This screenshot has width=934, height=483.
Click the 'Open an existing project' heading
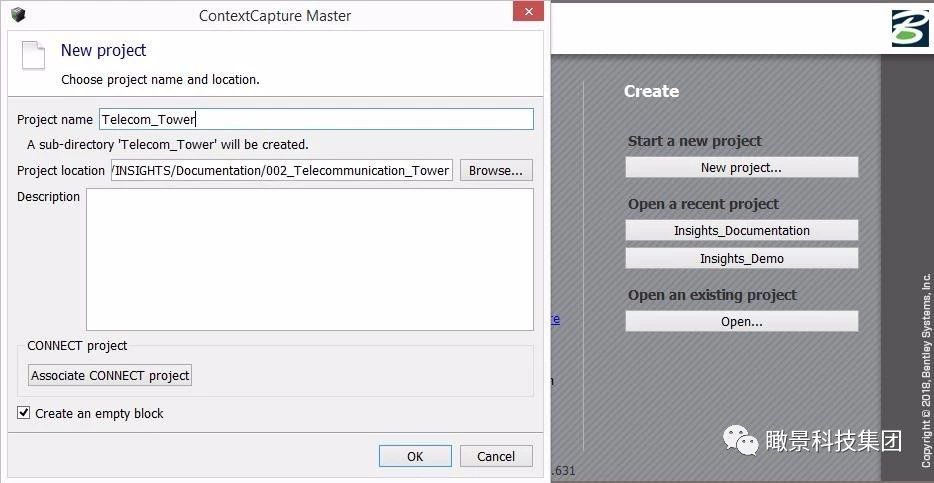click(712, 295)
